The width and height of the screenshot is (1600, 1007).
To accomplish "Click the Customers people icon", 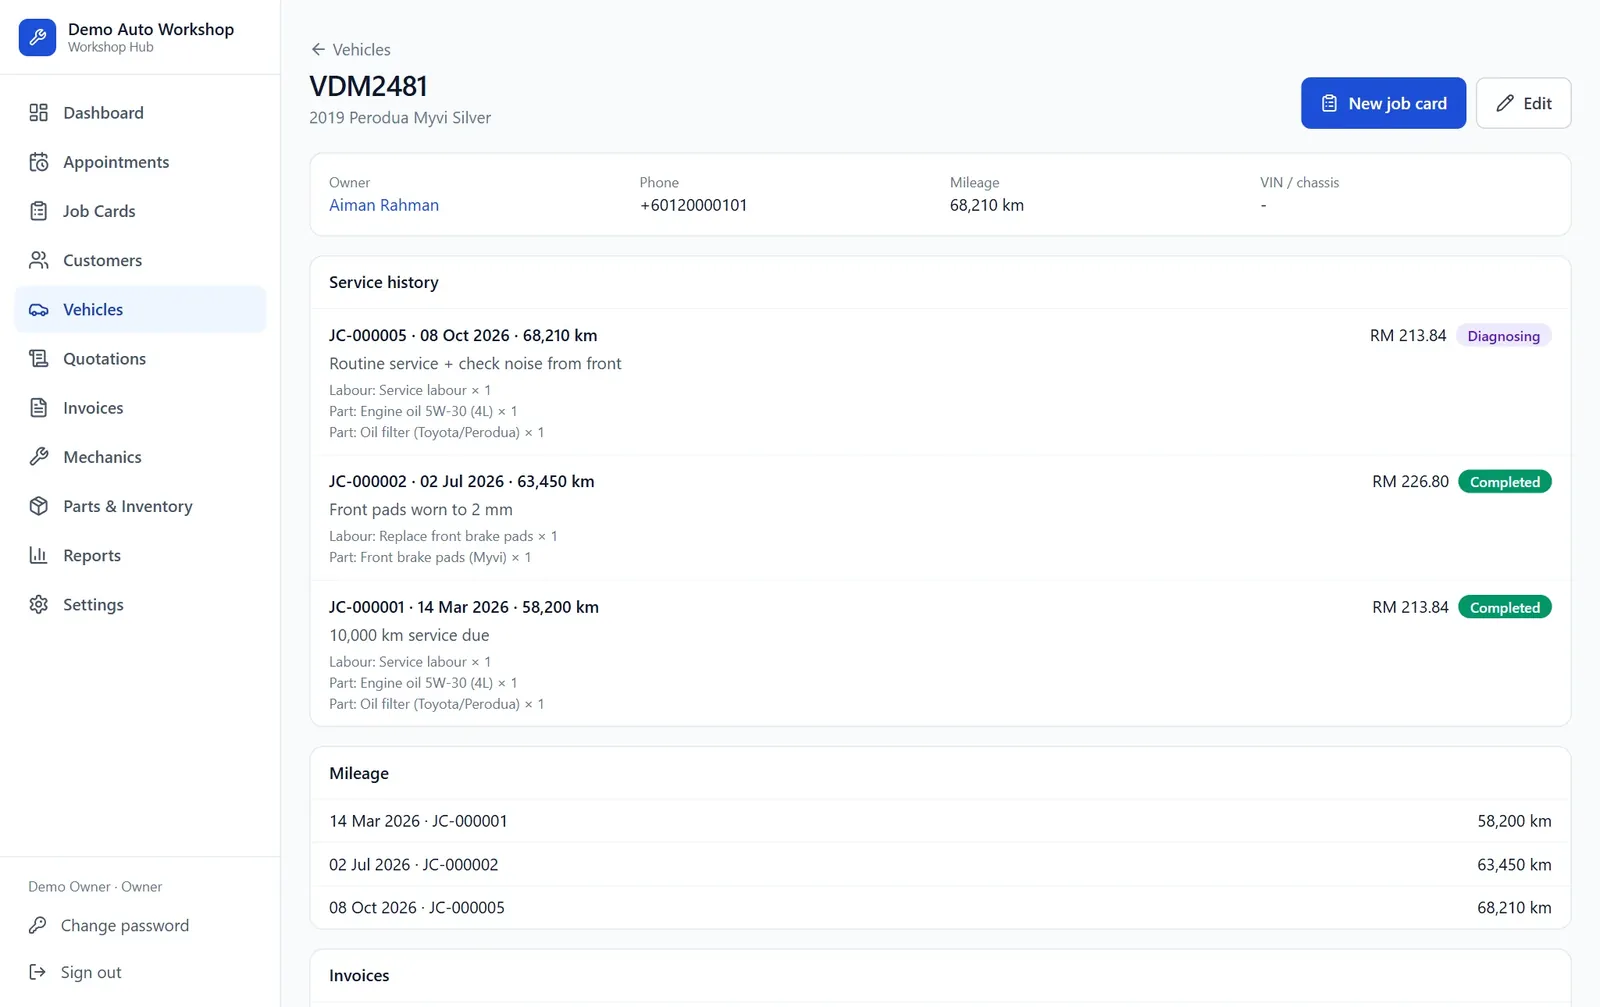I will point(38,260).
